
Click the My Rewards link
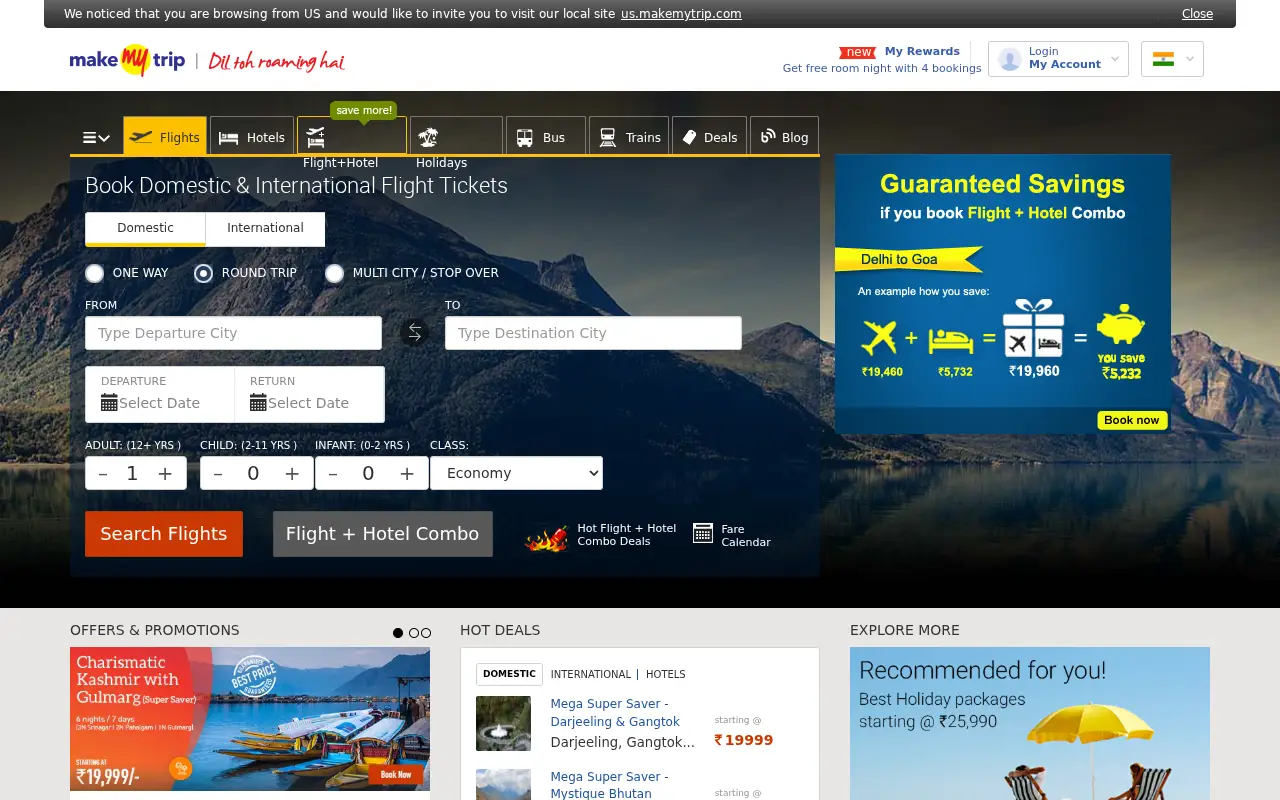922,51
